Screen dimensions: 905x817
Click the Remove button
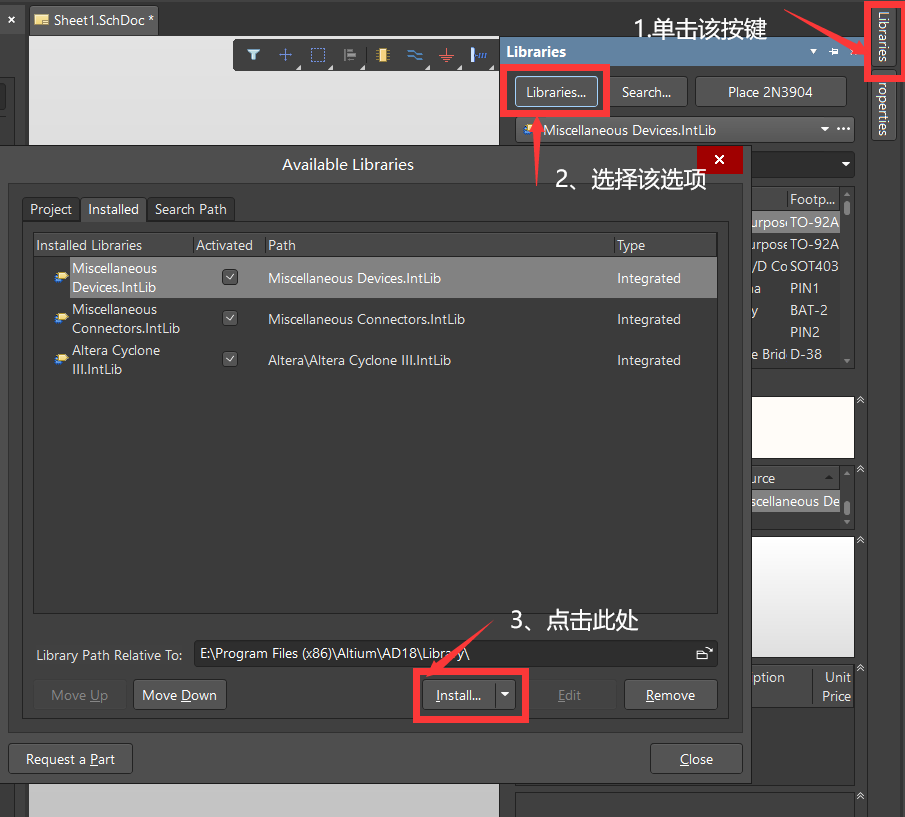tap(671, 695)
